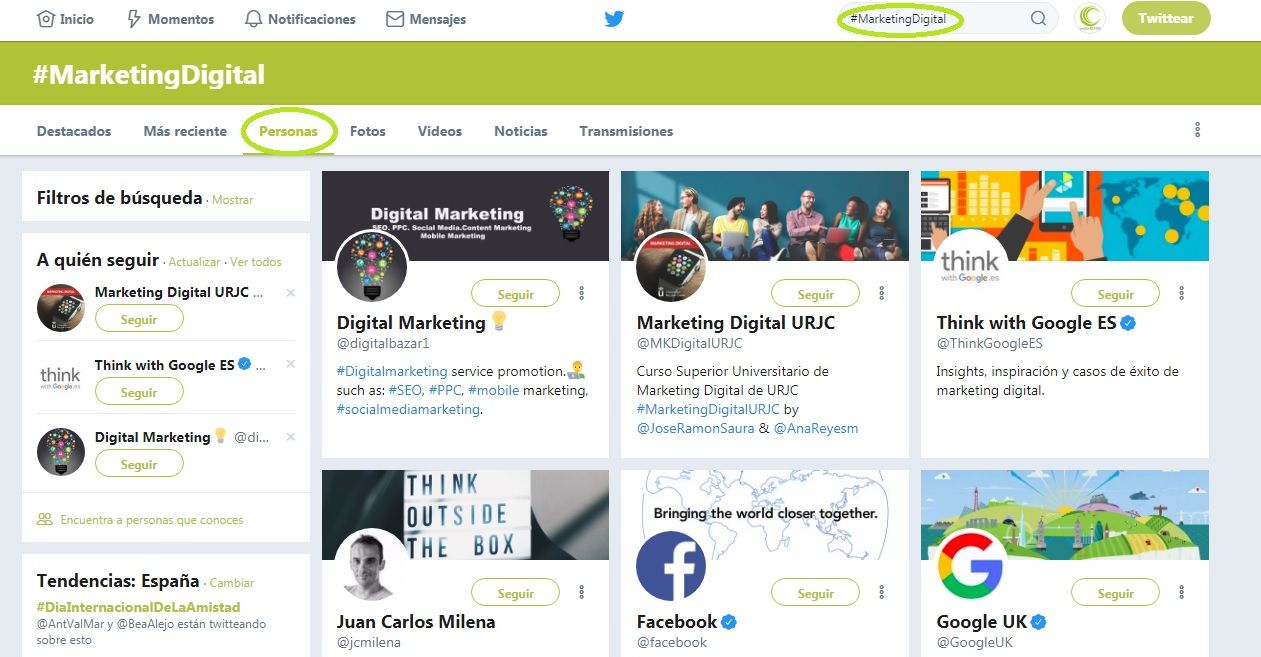Dismiss Marketing Digital URJC follow suggestion
Image resolution: width=1261 pixels, height=657 pixels.
coord(290,293)
